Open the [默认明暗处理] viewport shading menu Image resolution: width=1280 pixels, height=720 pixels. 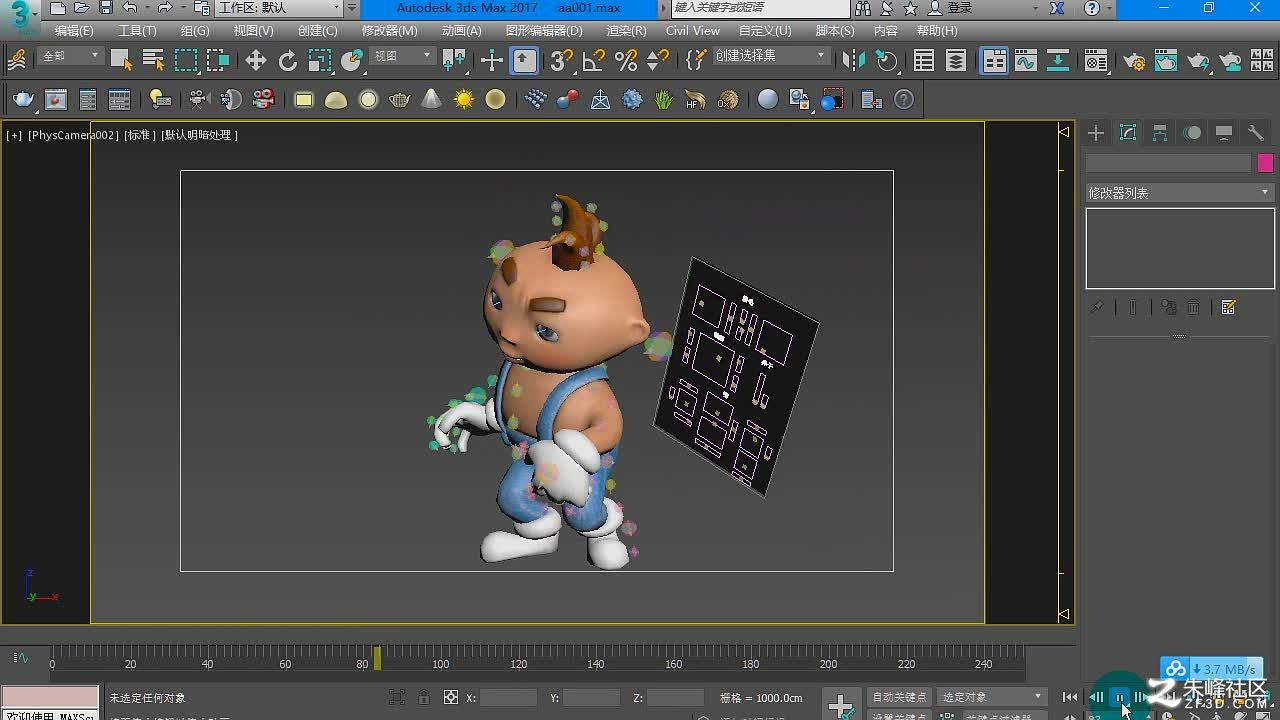click(200, 135)
